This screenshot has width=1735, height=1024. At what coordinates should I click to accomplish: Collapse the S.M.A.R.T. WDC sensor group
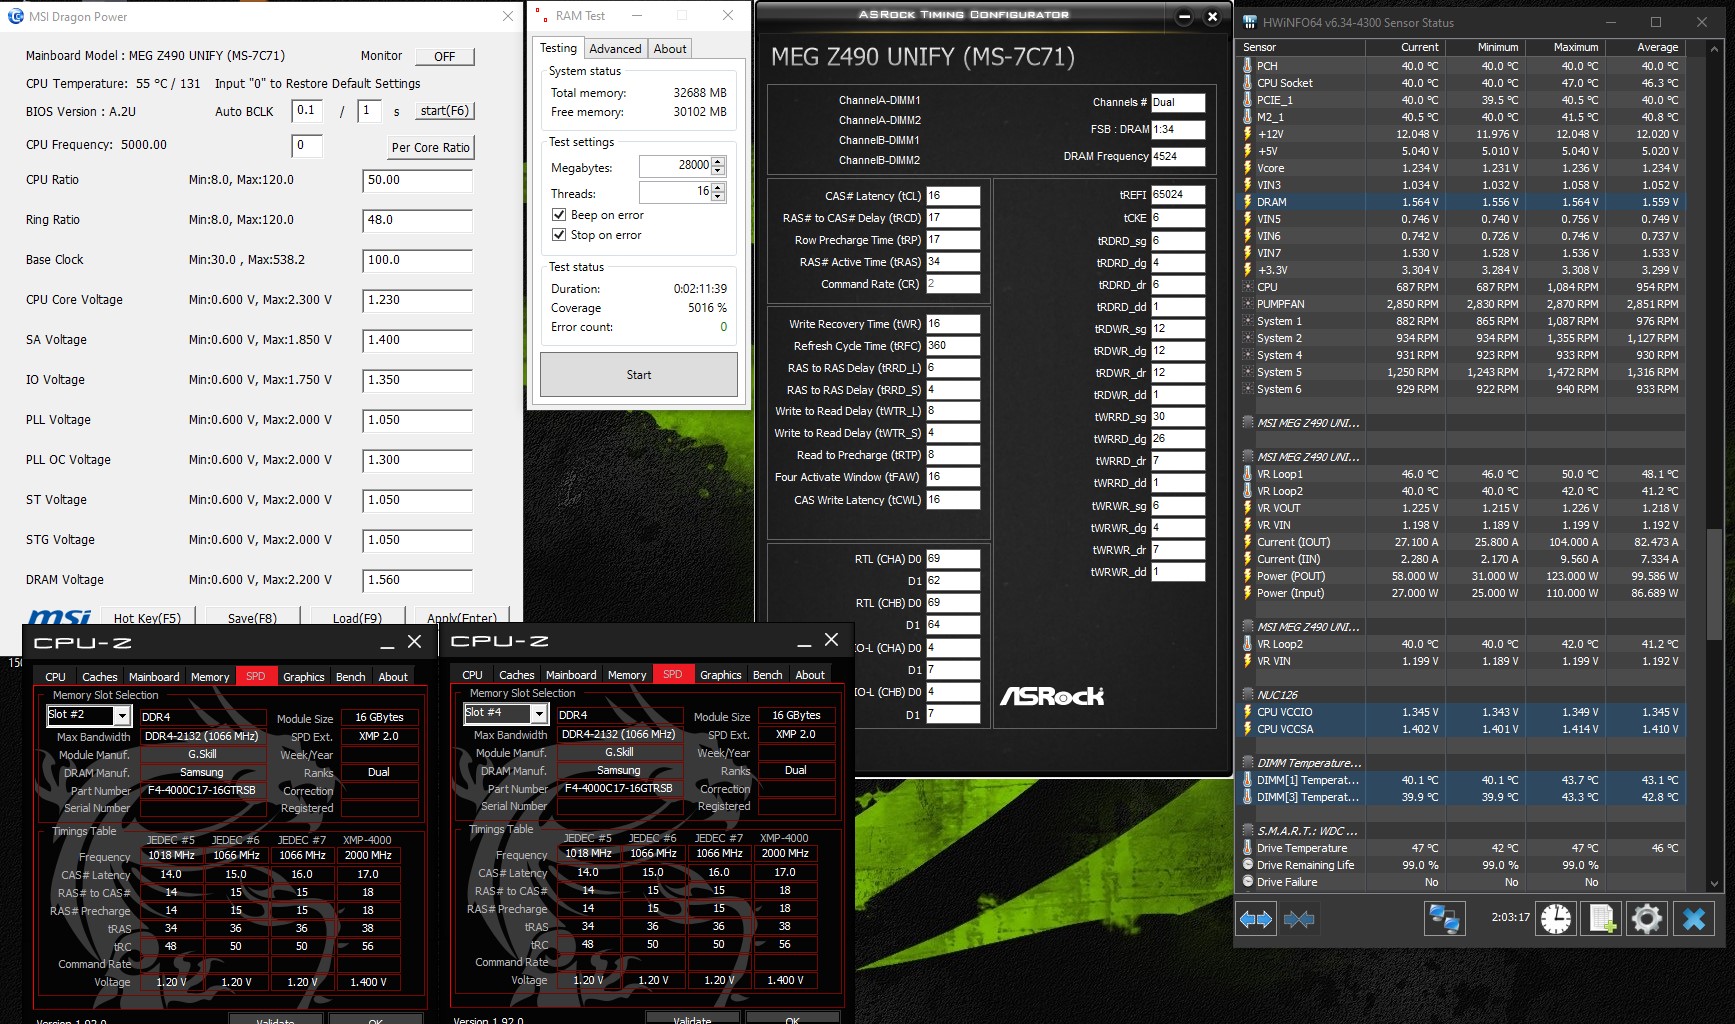[x=1247, y=831]
